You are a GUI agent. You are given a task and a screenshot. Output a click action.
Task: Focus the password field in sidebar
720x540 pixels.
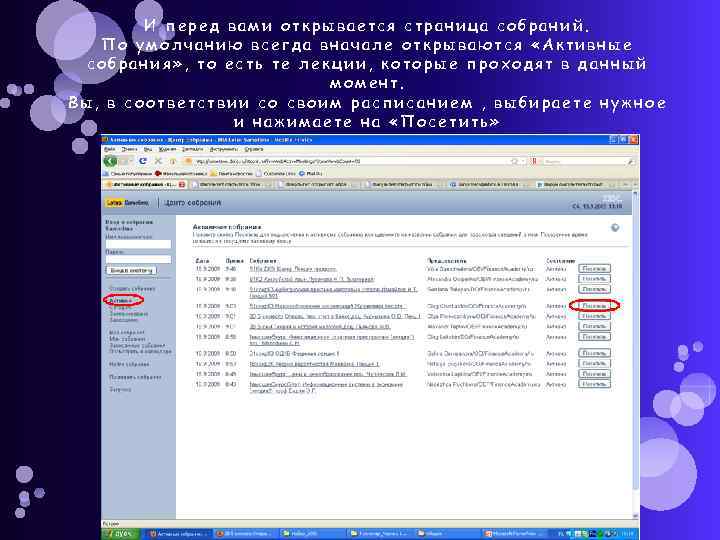pyautogui.click(x=138, y=260)
